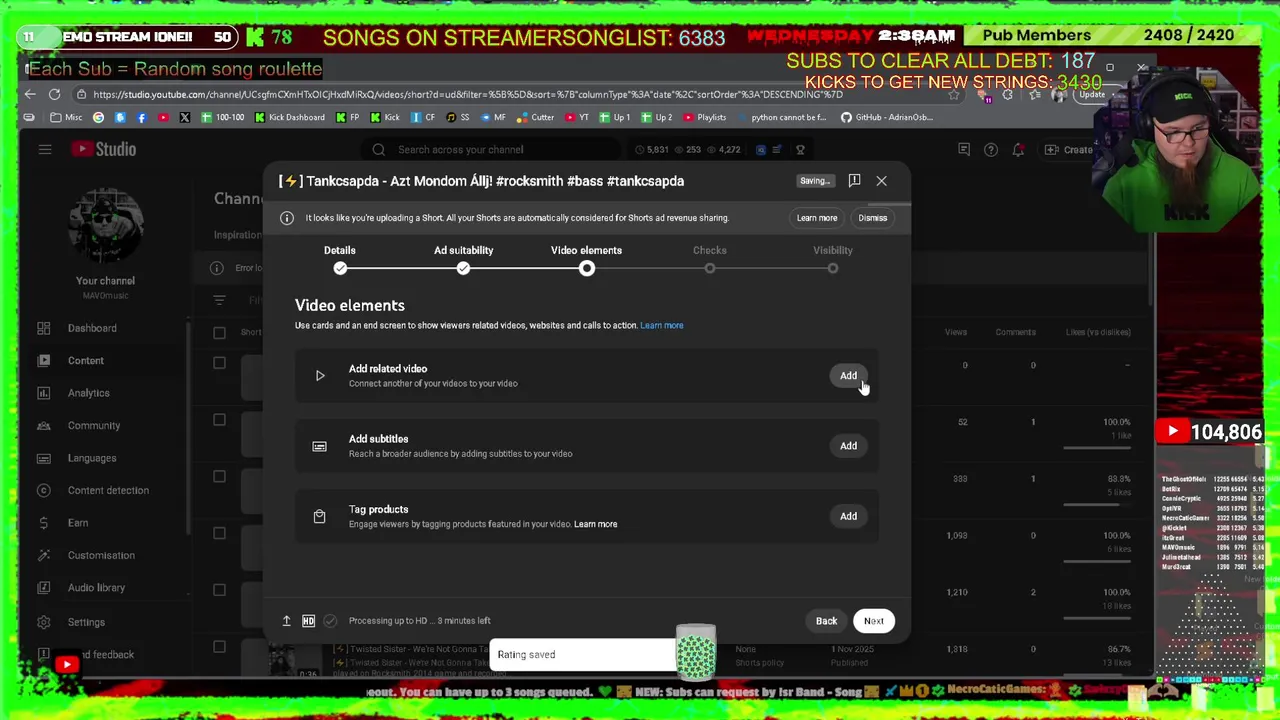Add tagged products

[x=848, y=516]
